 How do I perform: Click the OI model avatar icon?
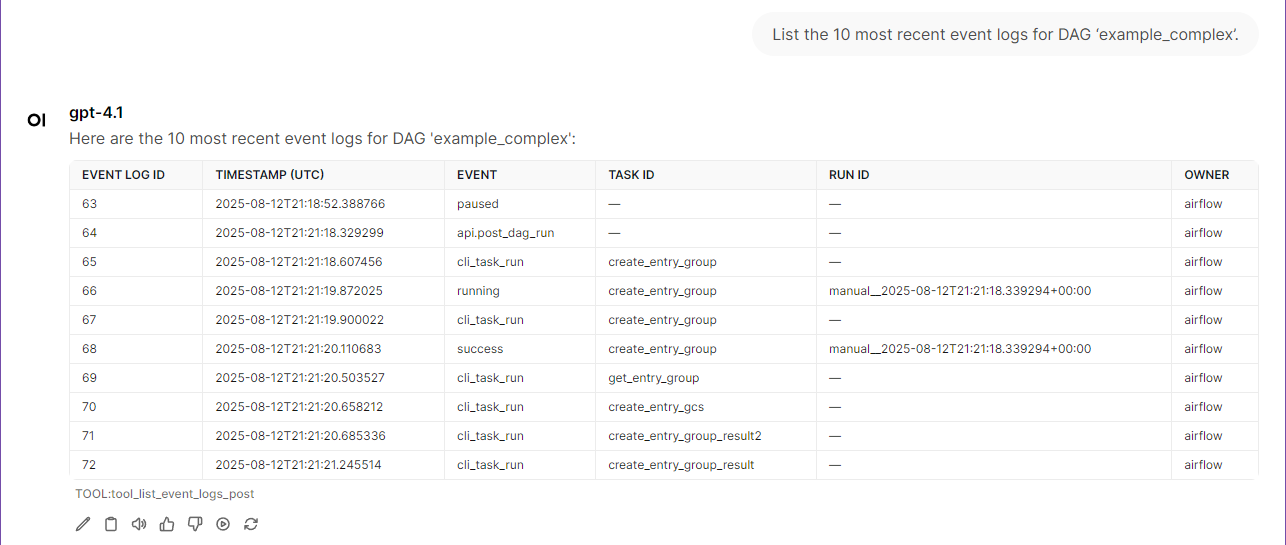(x=37, y=120)
